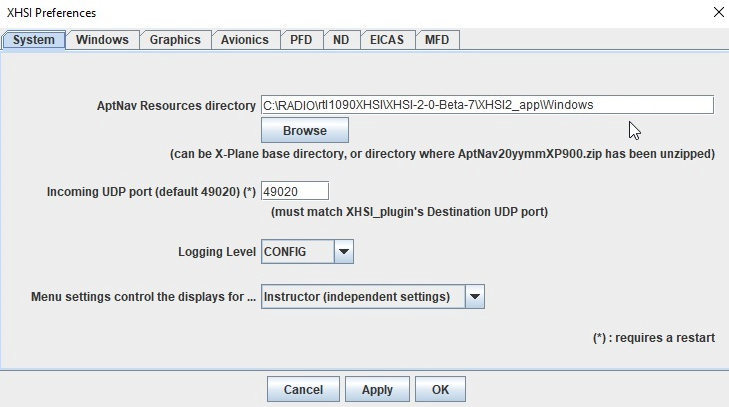The height and width of the screenshot is (407, 729).
Task: Go to the PFD tab
Action: pos(301,40)
